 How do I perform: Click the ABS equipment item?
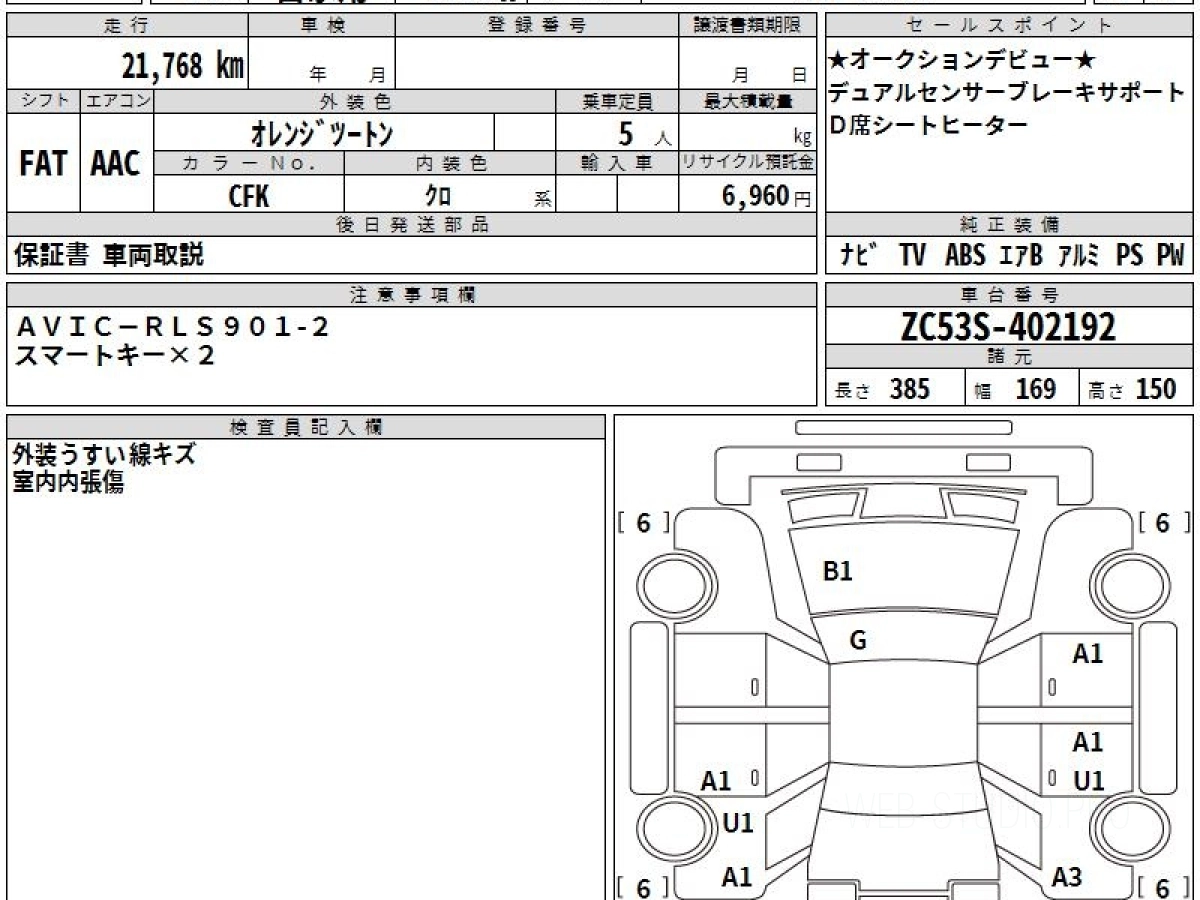(965, 256)
